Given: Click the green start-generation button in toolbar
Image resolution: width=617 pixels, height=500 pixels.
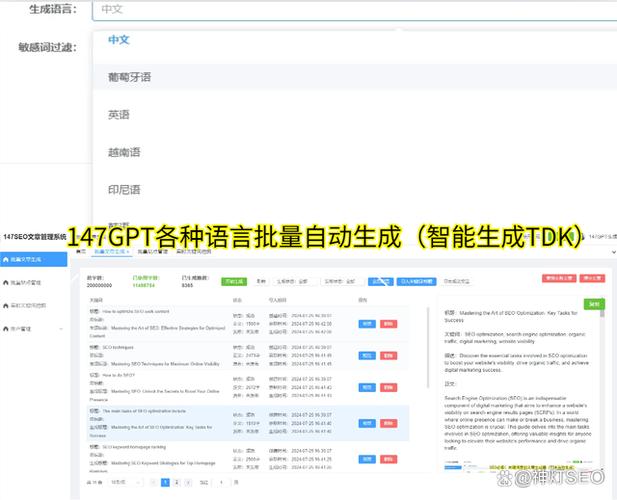Looking at the screenshot, I should [234, 282].
